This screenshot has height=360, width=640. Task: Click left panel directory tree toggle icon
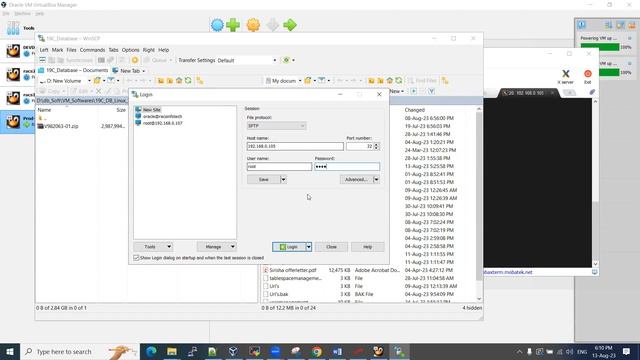point(200,81)
